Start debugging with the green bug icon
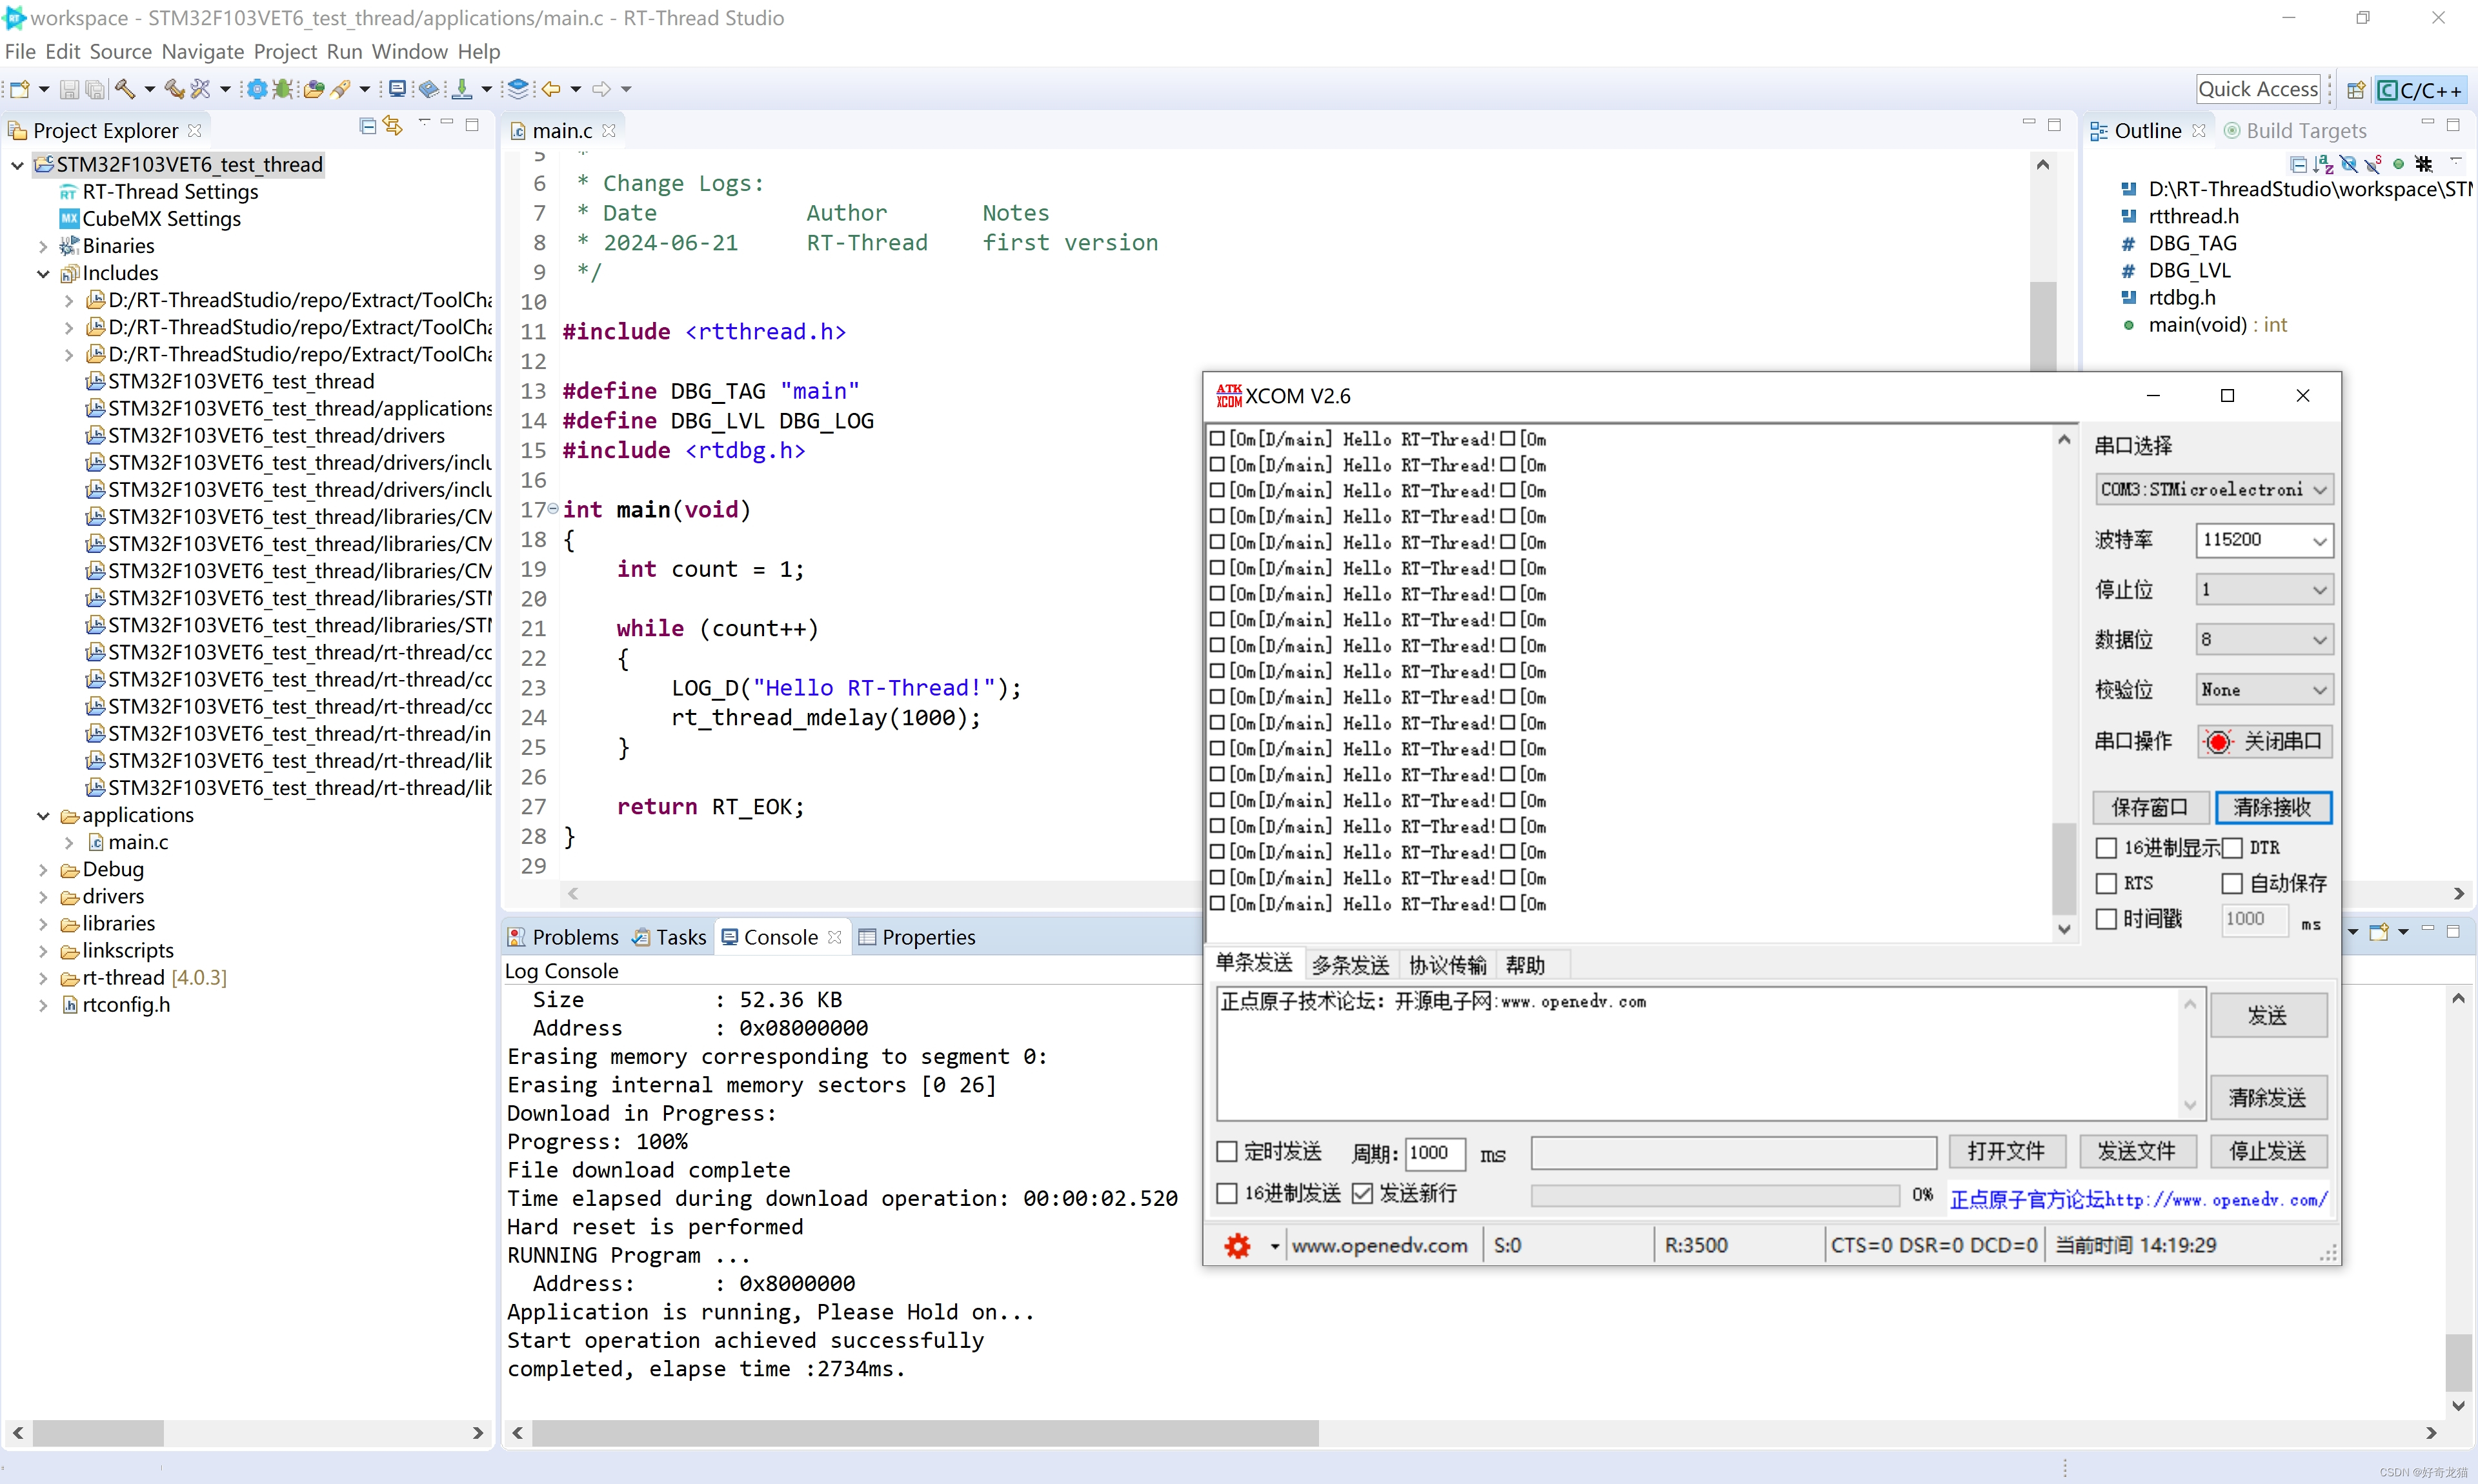 (283, 89)
